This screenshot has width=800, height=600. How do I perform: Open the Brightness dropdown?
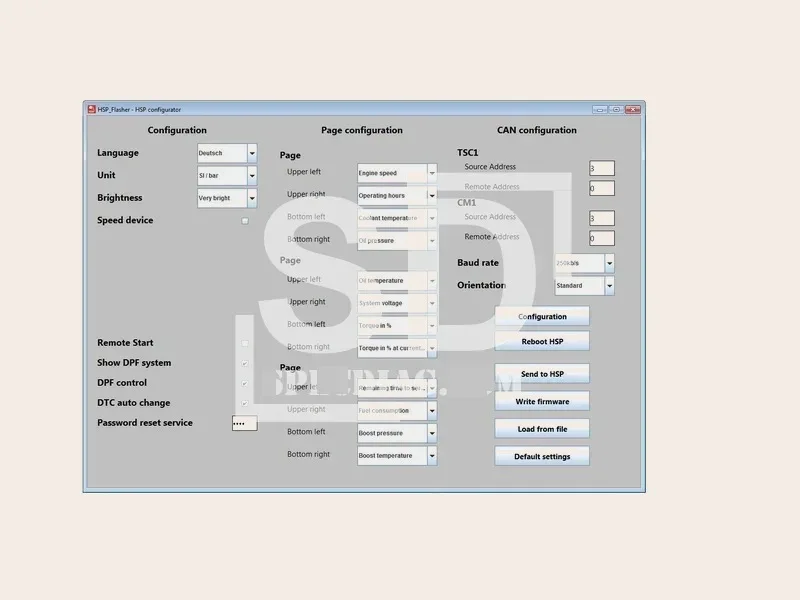[x=227, y=198]
